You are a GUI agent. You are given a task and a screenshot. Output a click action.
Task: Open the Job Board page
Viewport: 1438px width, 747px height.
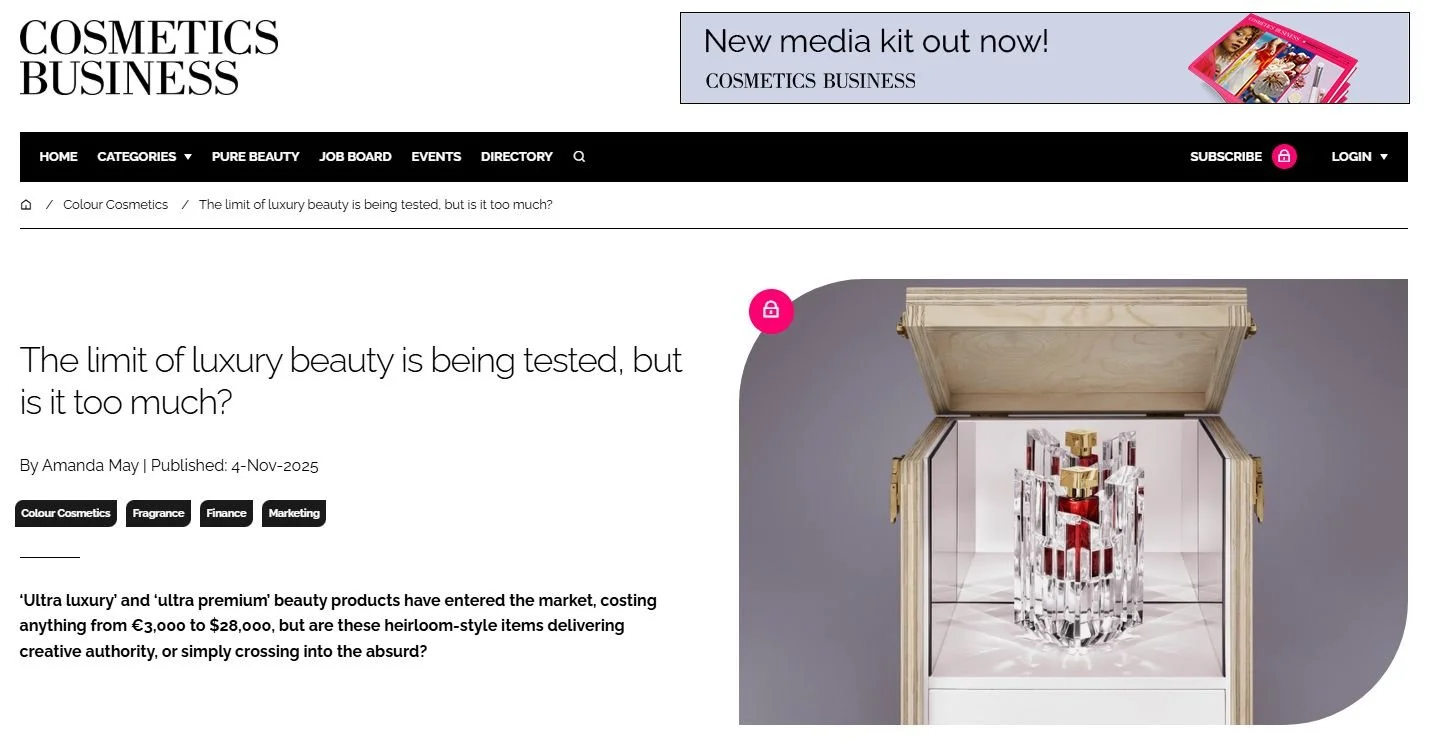(355, 157)
